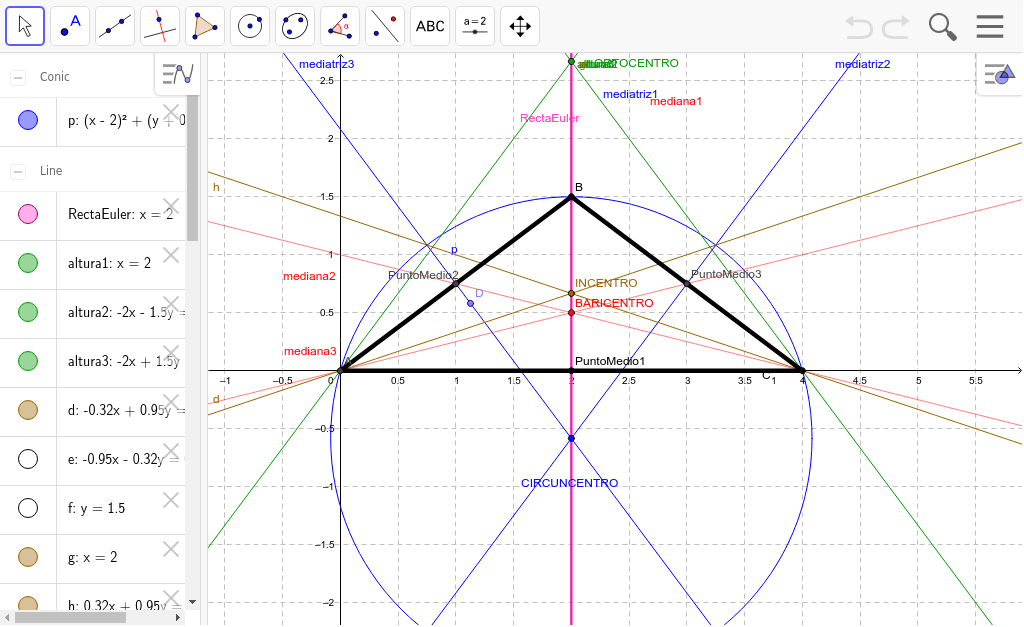Select the 'f: y = 1.5' entry
Viewport: 1024px width, 627px height.
tap(96, 508)
